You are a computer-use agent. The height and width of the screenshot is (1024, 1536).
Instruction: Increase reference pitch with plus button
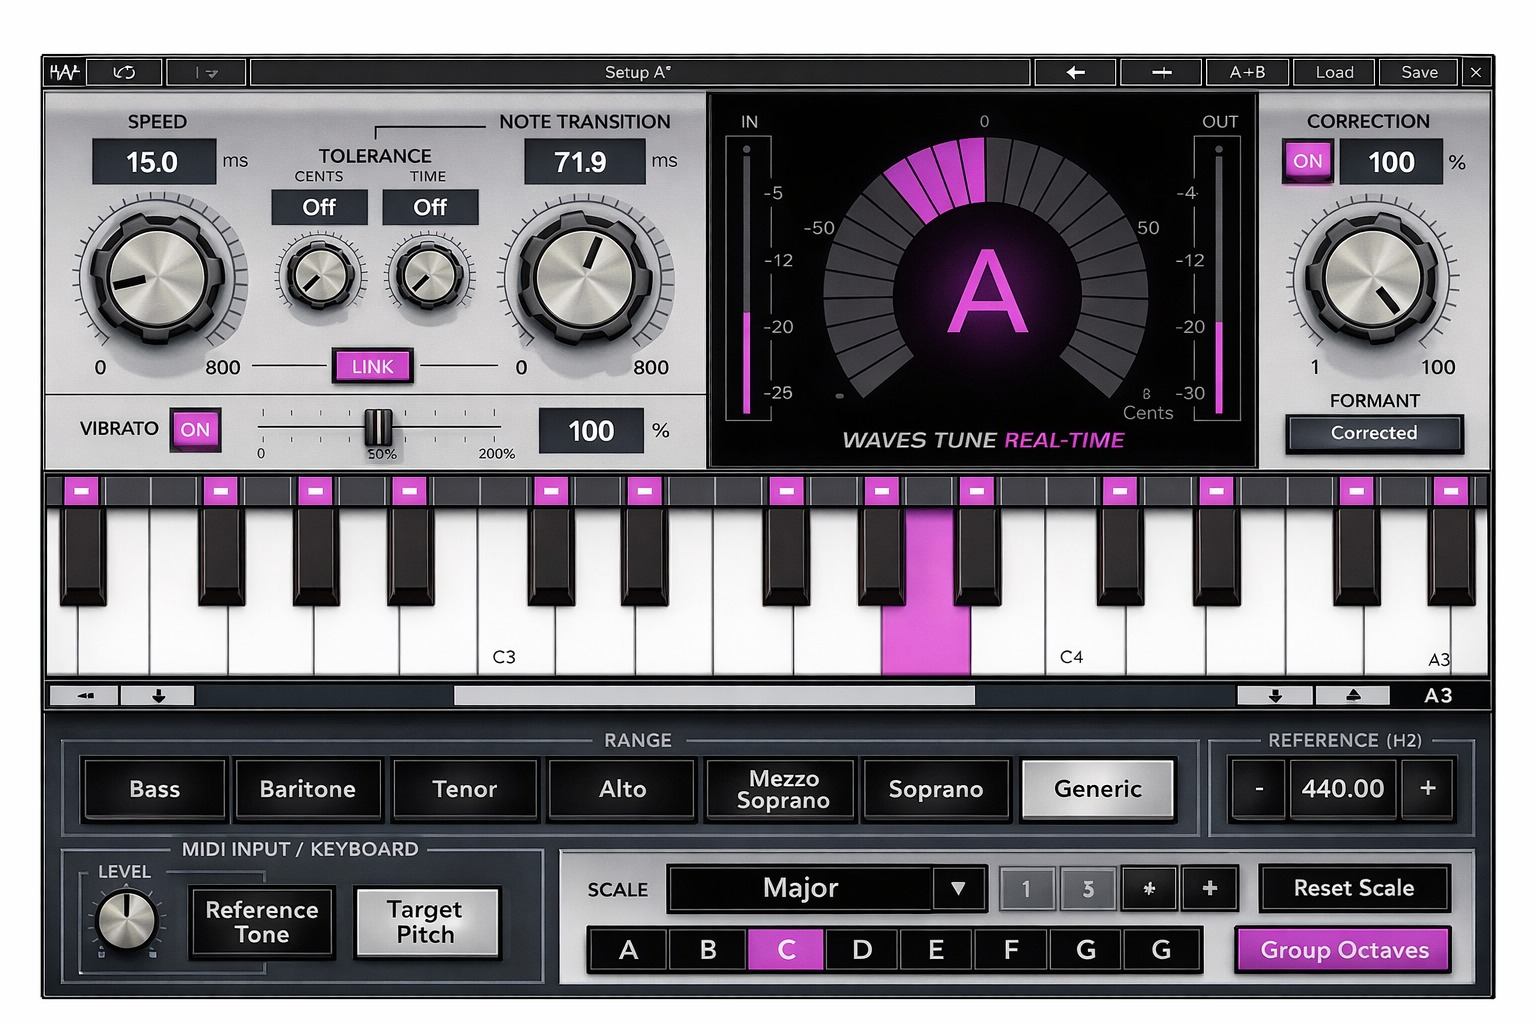click(1428, 788)
